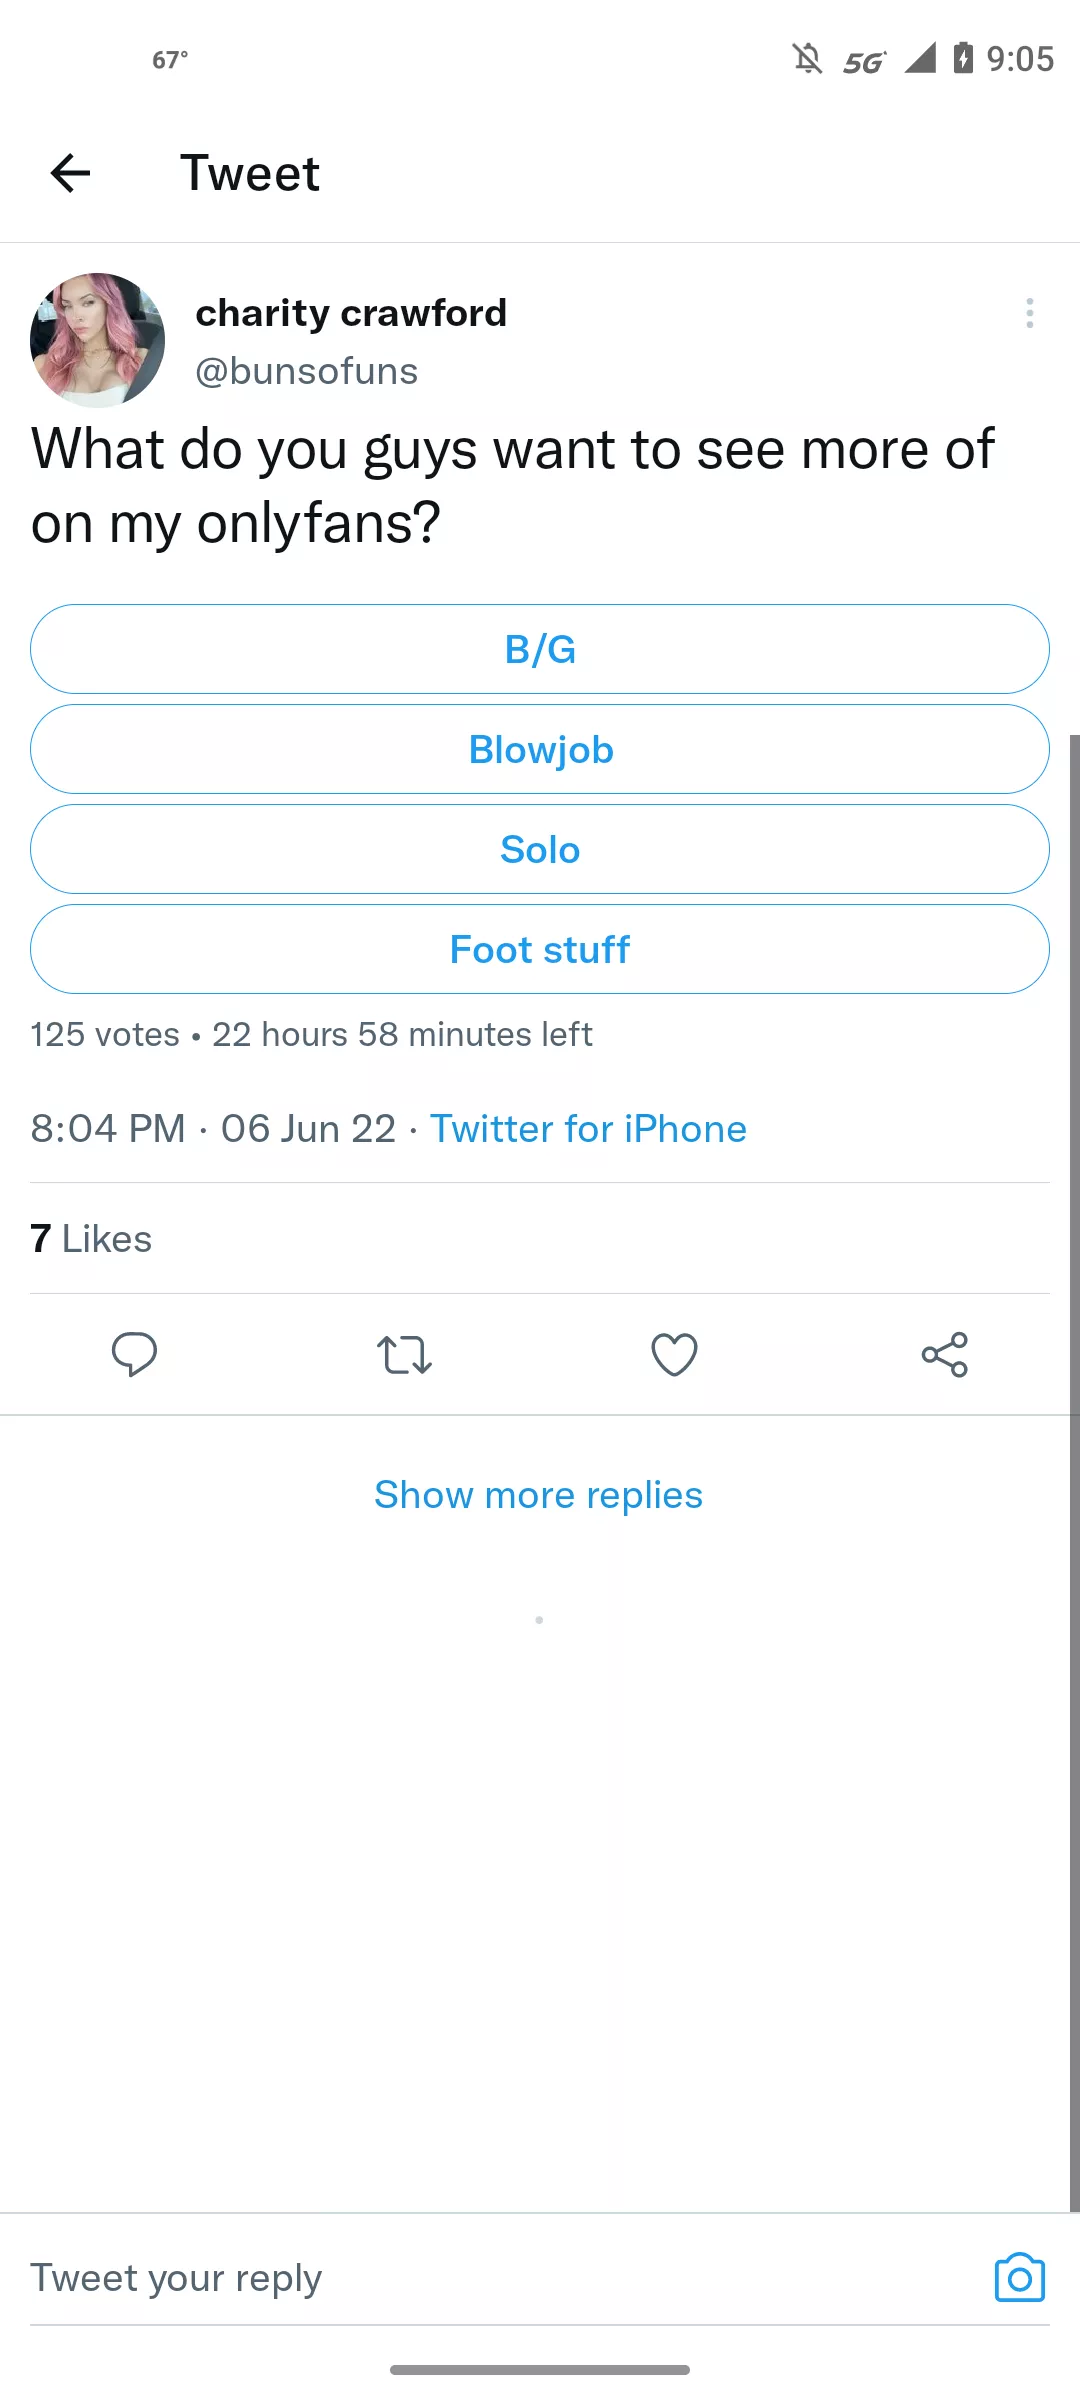The image size is (1080, 2400).
Task: Click the Twitter for iPhone link
Action: (588, 1128)
